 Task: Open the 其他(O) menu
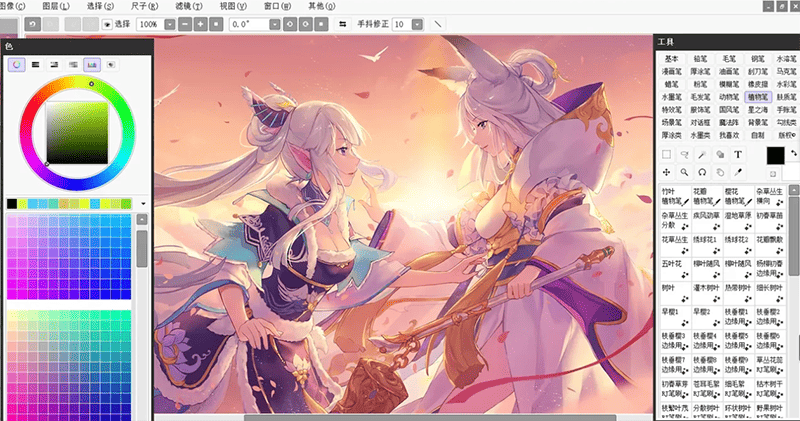(322, 6)
